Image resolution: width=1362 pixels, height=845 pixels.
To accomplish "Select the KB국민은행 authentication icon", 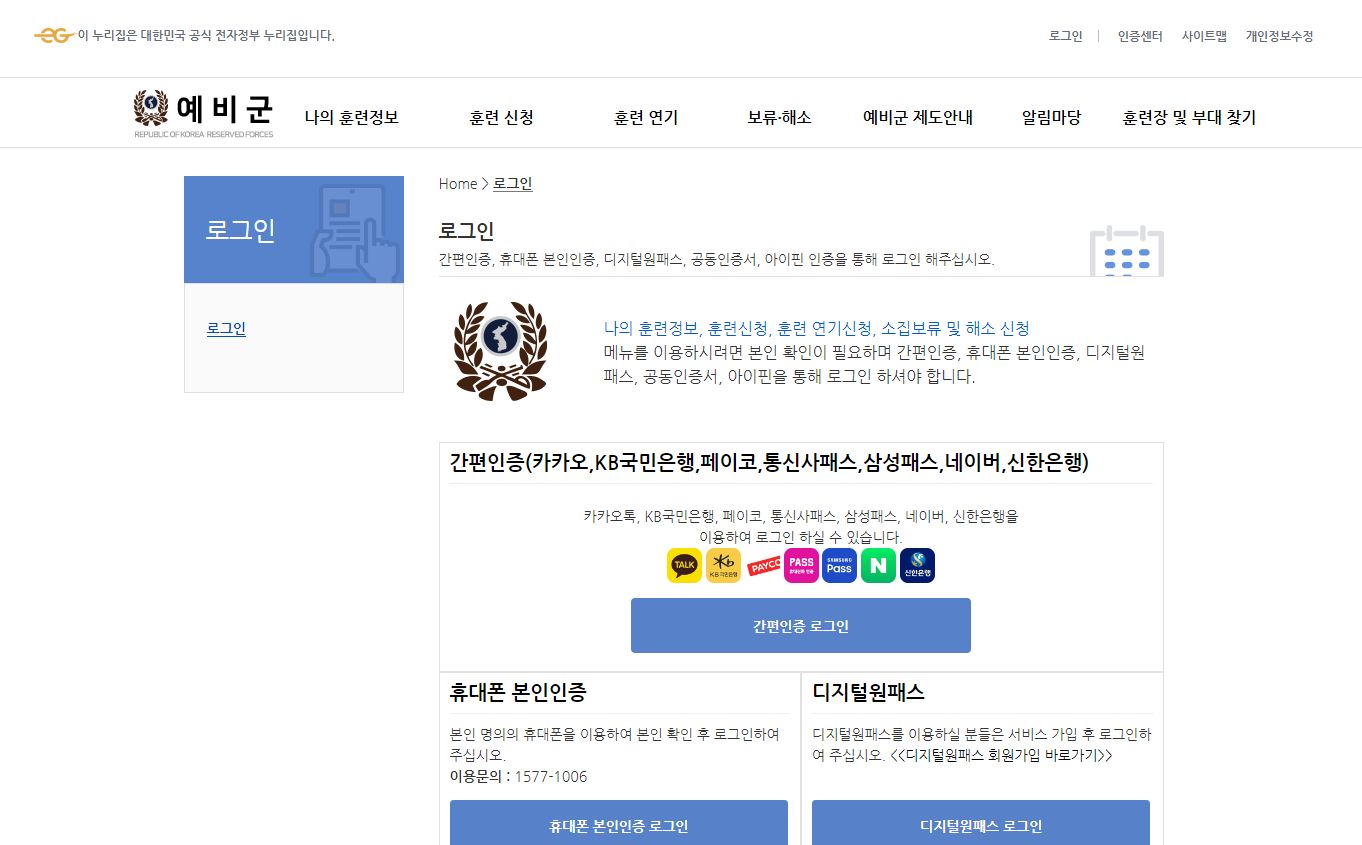I will tap(723, 565).
